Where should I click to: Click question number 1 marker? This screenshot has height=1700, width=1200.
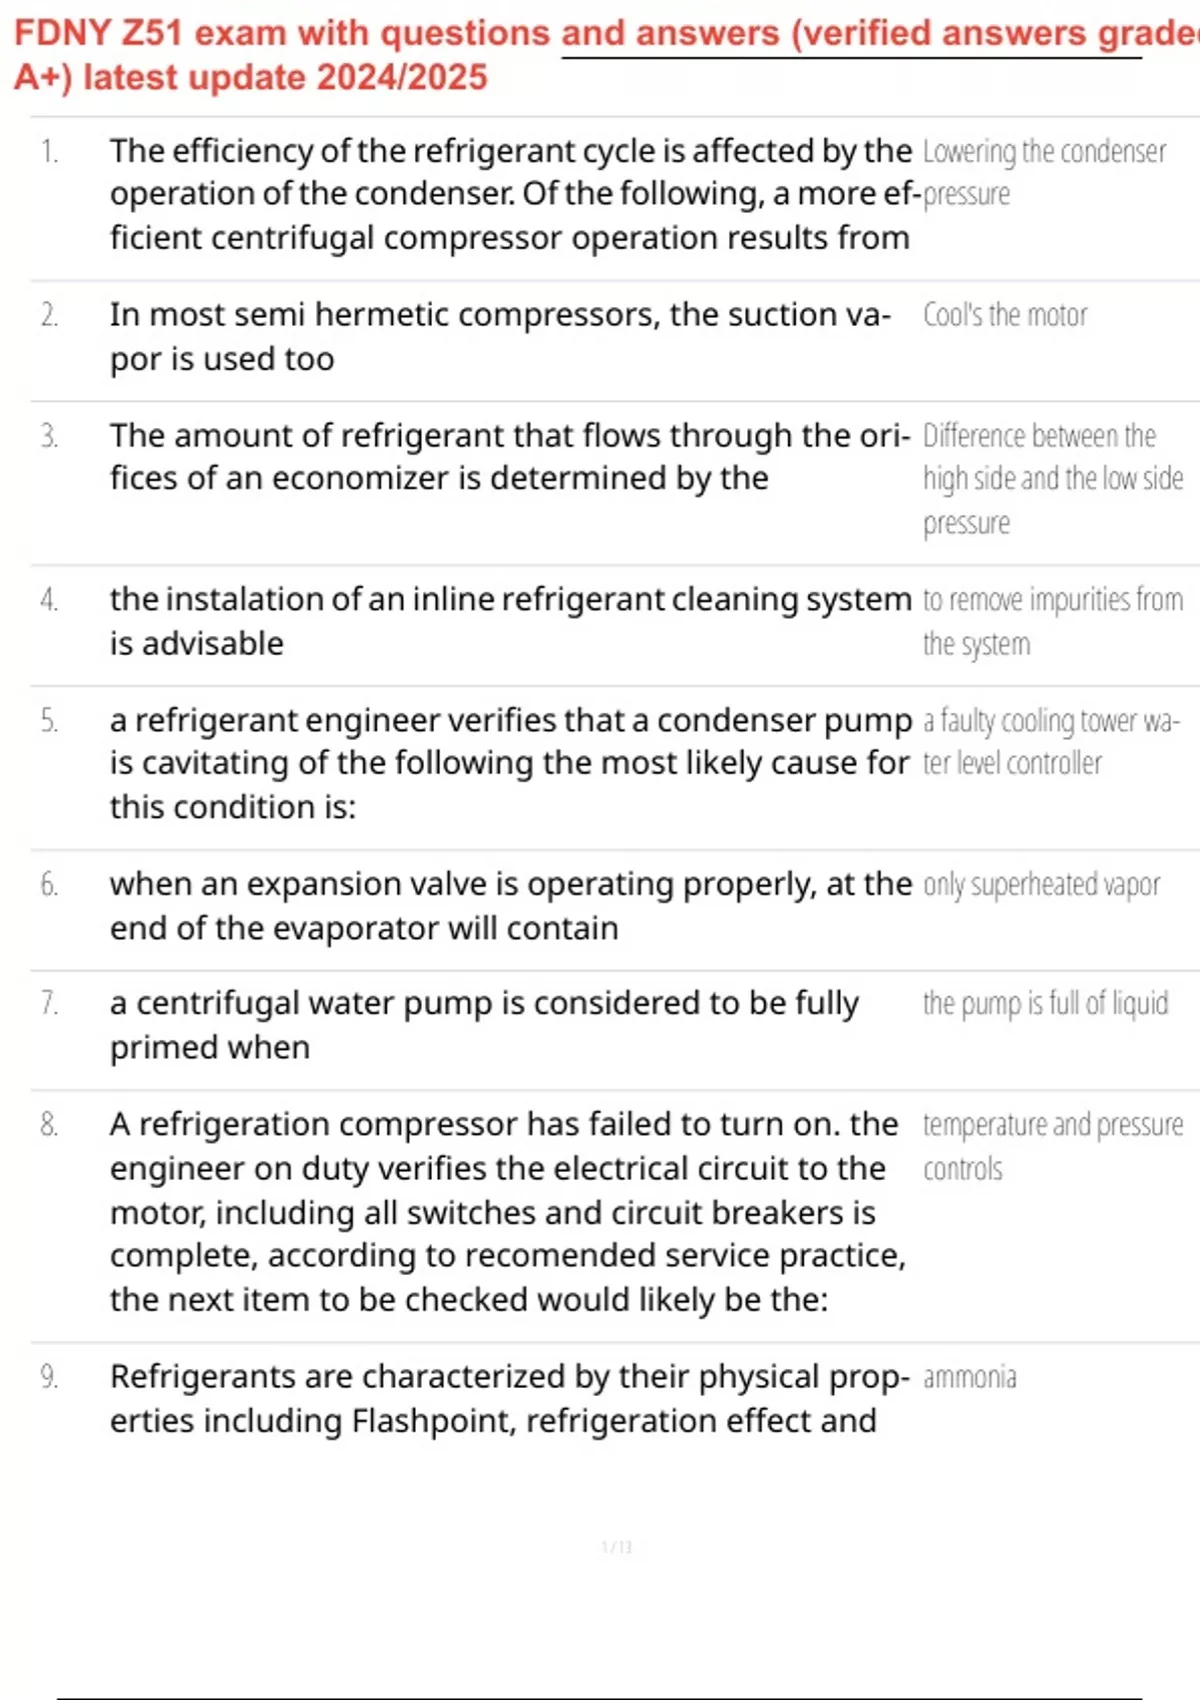[x=49, y=151]
